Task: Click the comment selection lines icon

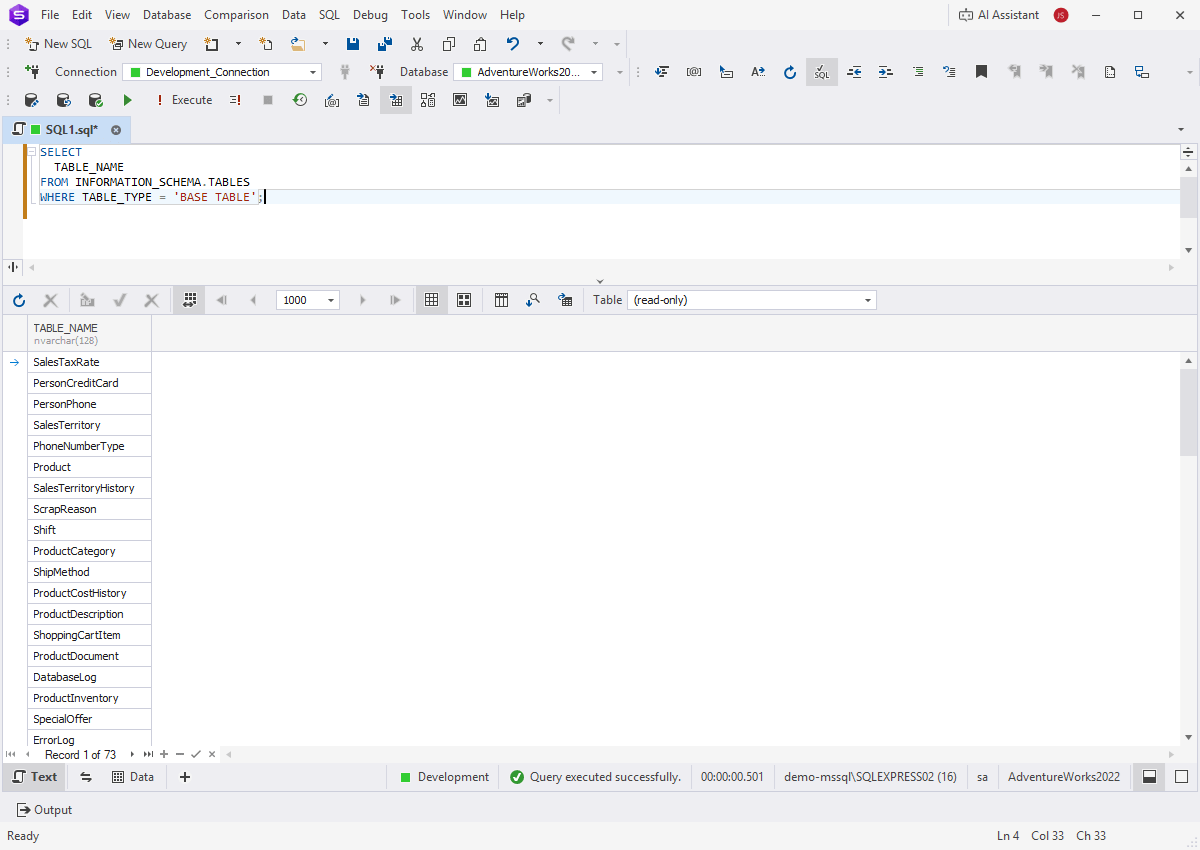Action: (x=918, y=72)
